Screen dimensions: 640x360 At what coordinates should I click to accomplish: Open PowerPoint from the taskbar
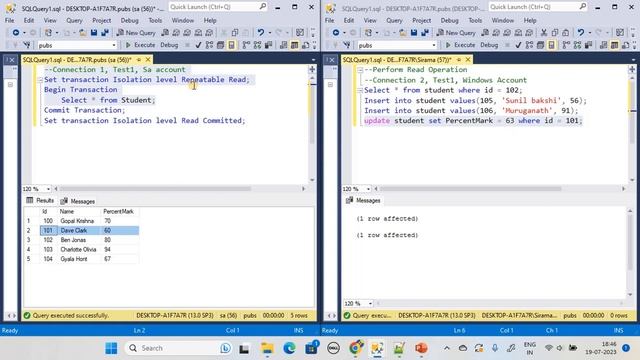pyautogui.click(x=421, y=348)
